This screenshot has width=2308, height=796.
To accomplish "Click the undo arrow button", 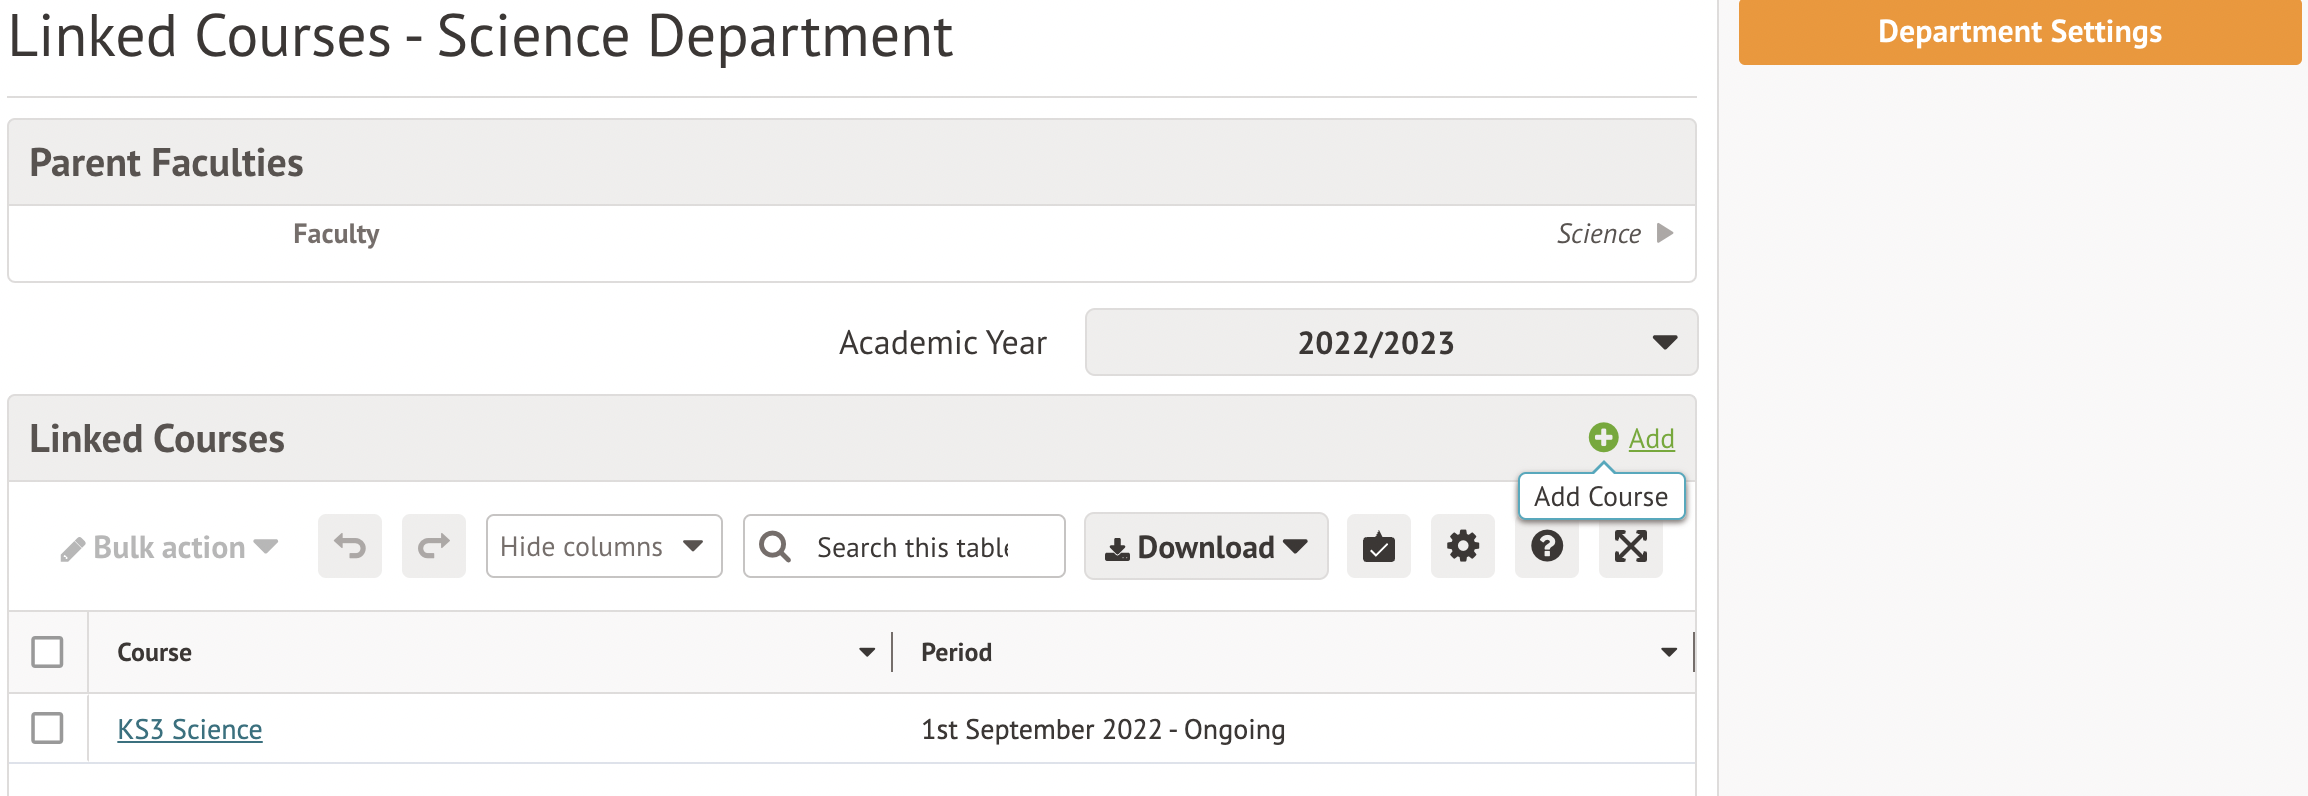I will click(350, 546).
